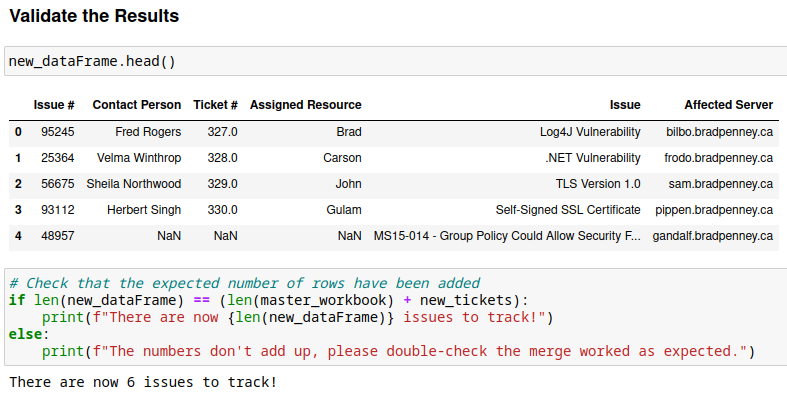
Task: Click server 'gandalf.bradpenney.ca'
Action: point(713,236)
